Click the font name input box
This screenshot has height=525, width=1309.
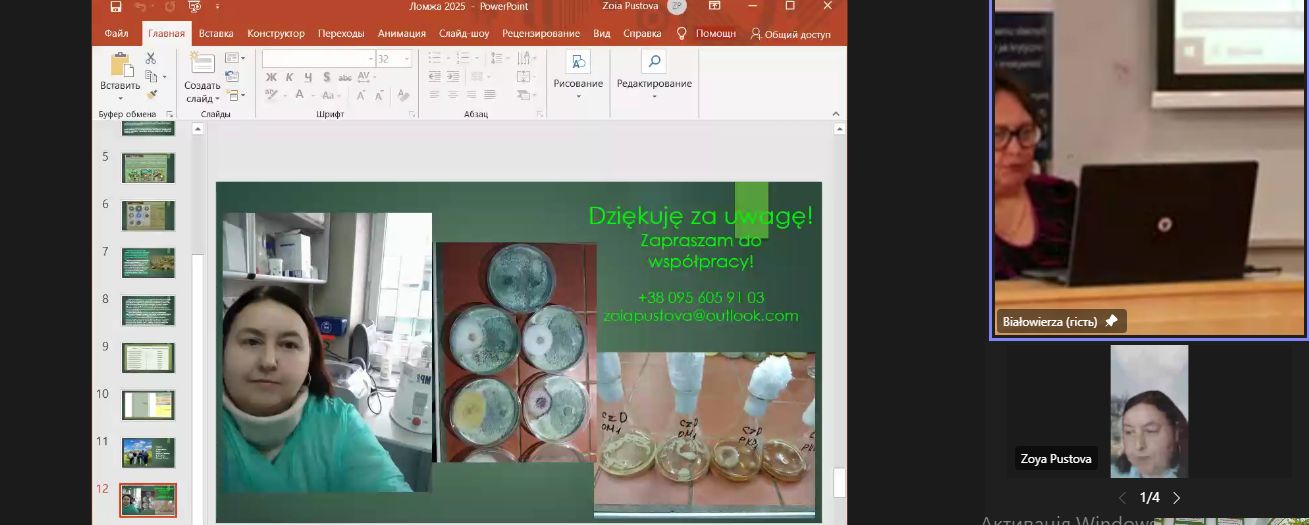(x=317, y=59)
